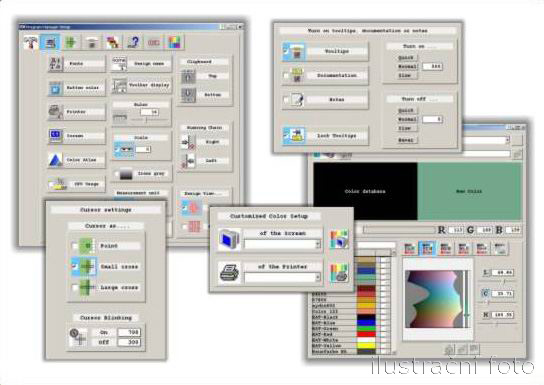This screenshot has width=544, height=385.
Task: Open the question mark help tab icon
Action: coord(134,42)
